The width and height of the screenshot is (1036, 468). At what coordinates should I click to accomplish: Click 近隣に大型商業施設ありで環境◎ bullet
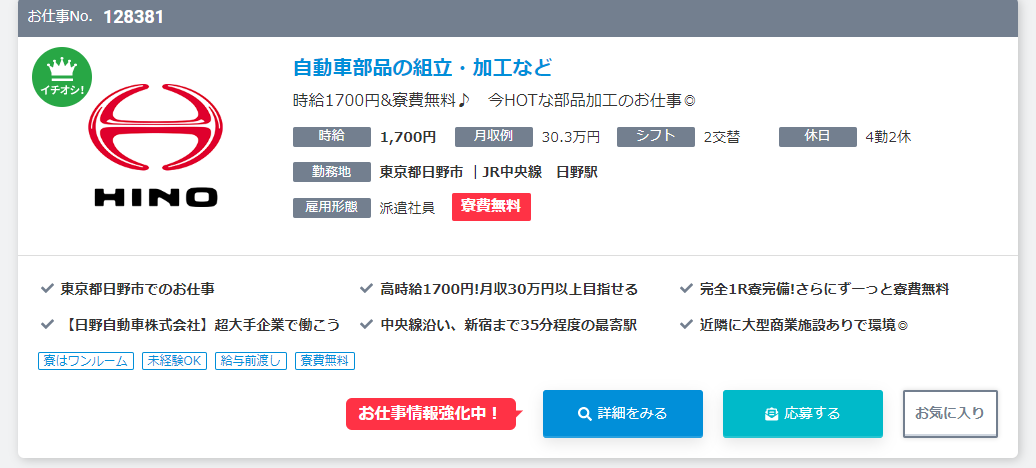[x=804, y=325]
